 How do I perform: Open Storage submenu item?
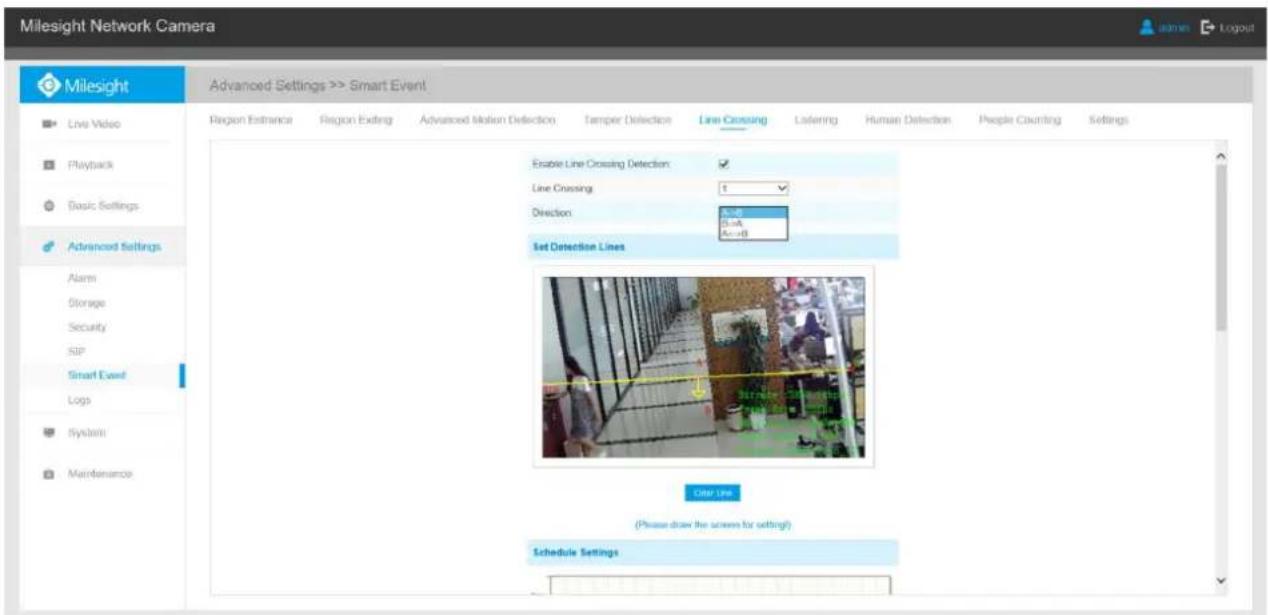87,302
